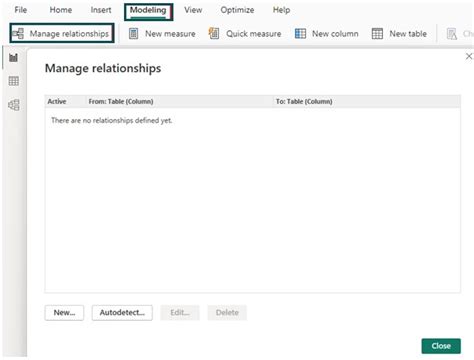The image size is (474, 360).
Task: Open the Insert ribbon tab
Action: [101, 10]
